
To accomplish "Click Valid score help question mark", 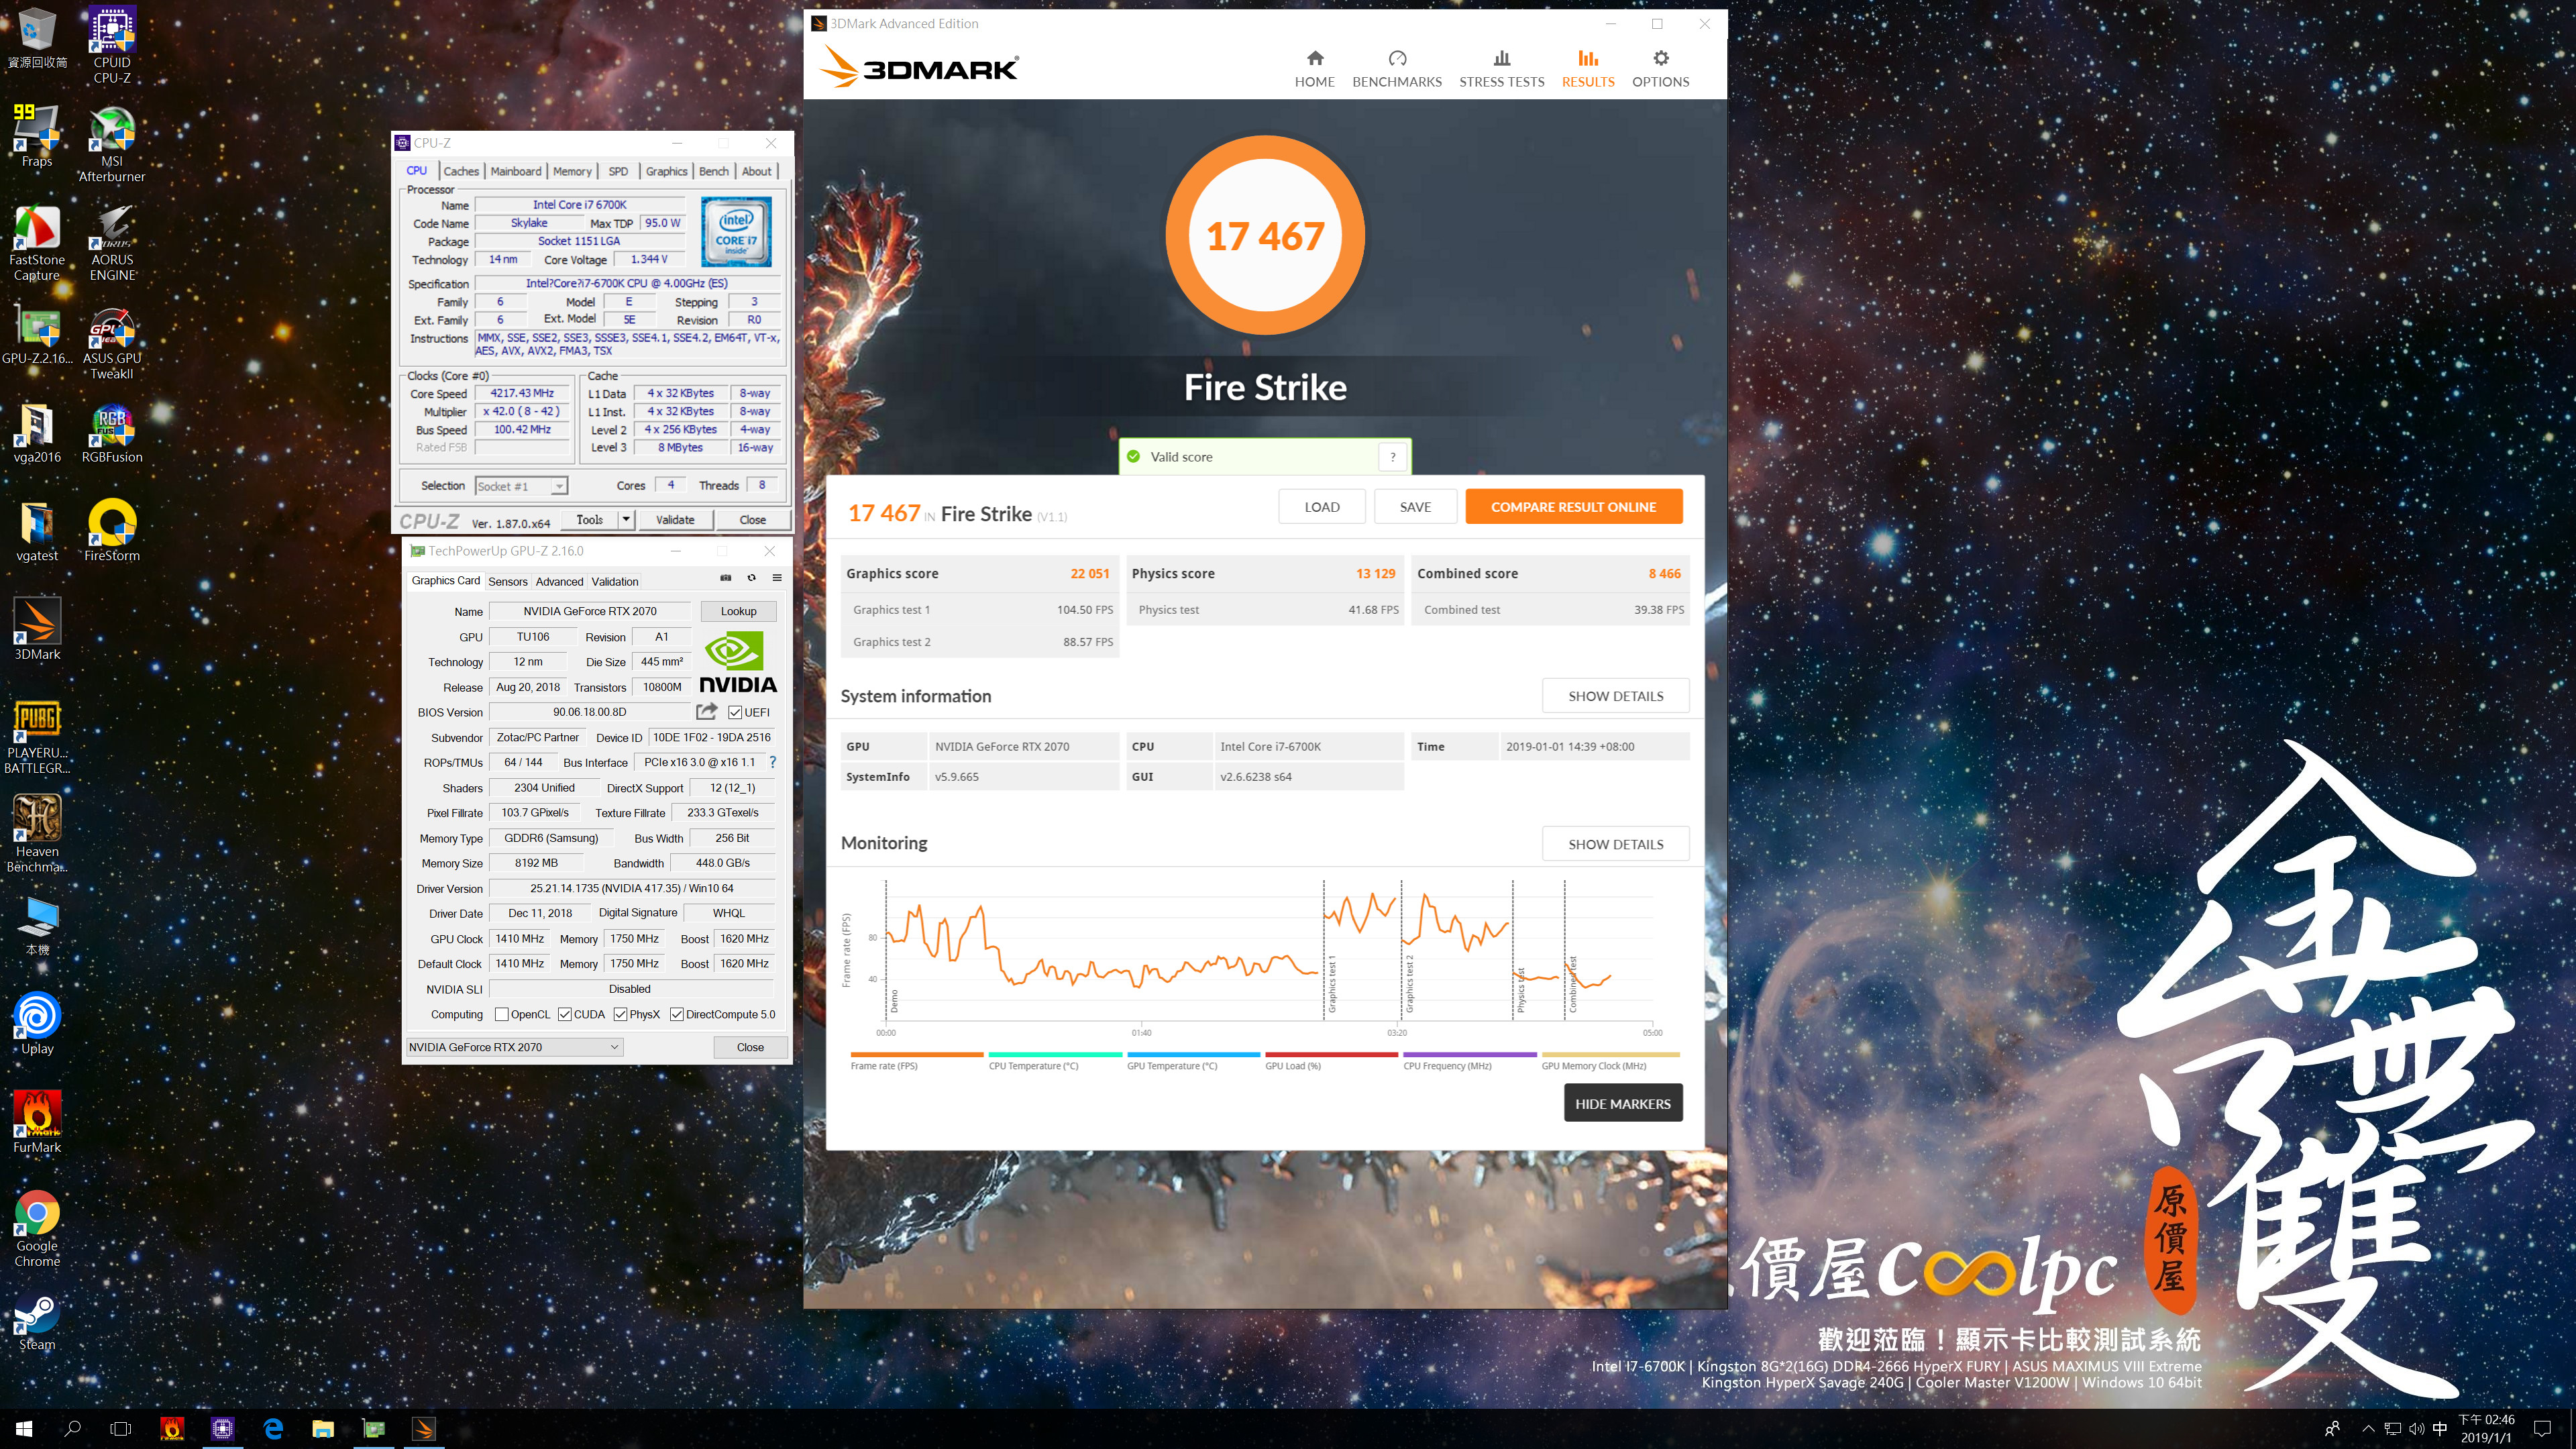I will tap(1392, 457).
